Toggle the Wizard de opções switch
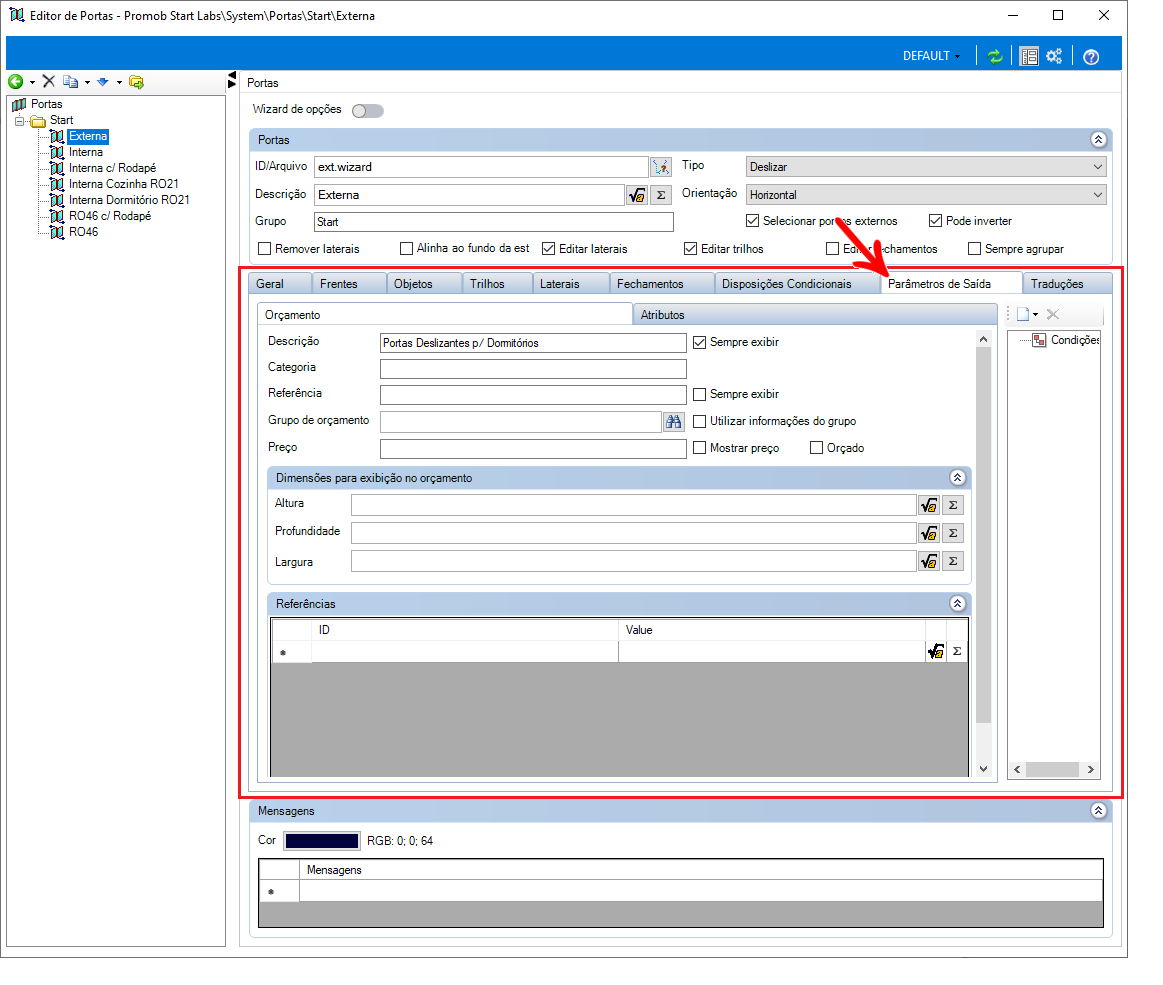This screenshot has height=985, width=1163. click(x=368, y=111)
